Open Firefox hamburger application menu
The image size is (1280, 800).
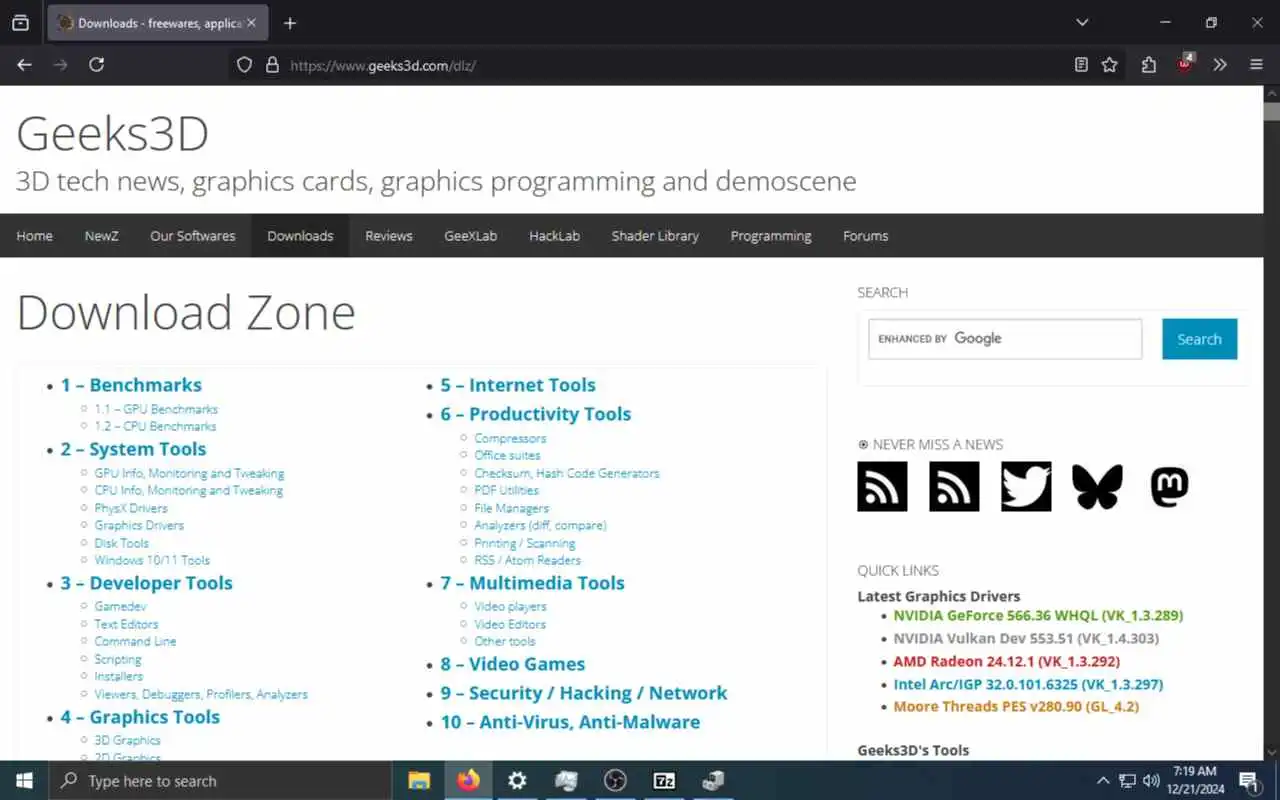[1257, 65]
